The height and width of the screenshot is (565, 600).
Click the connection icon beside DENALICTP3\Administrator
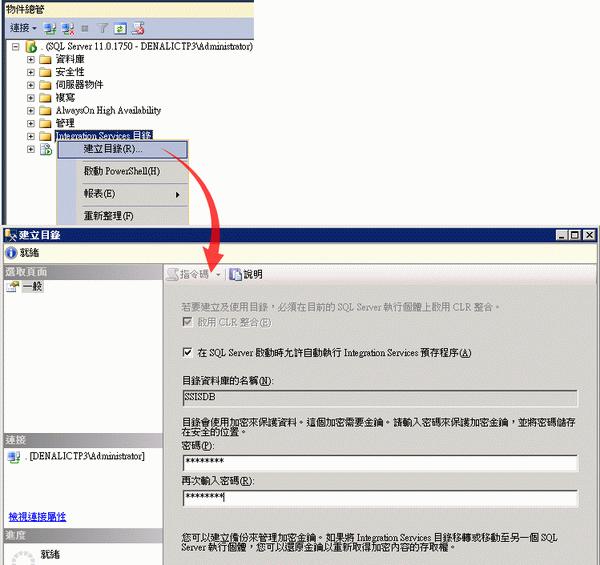[14, 457]
